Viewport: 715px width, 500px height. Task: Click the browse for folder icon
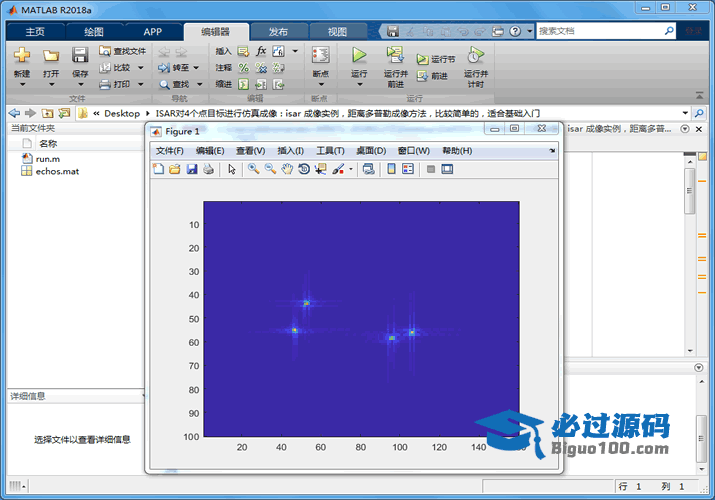64,113
